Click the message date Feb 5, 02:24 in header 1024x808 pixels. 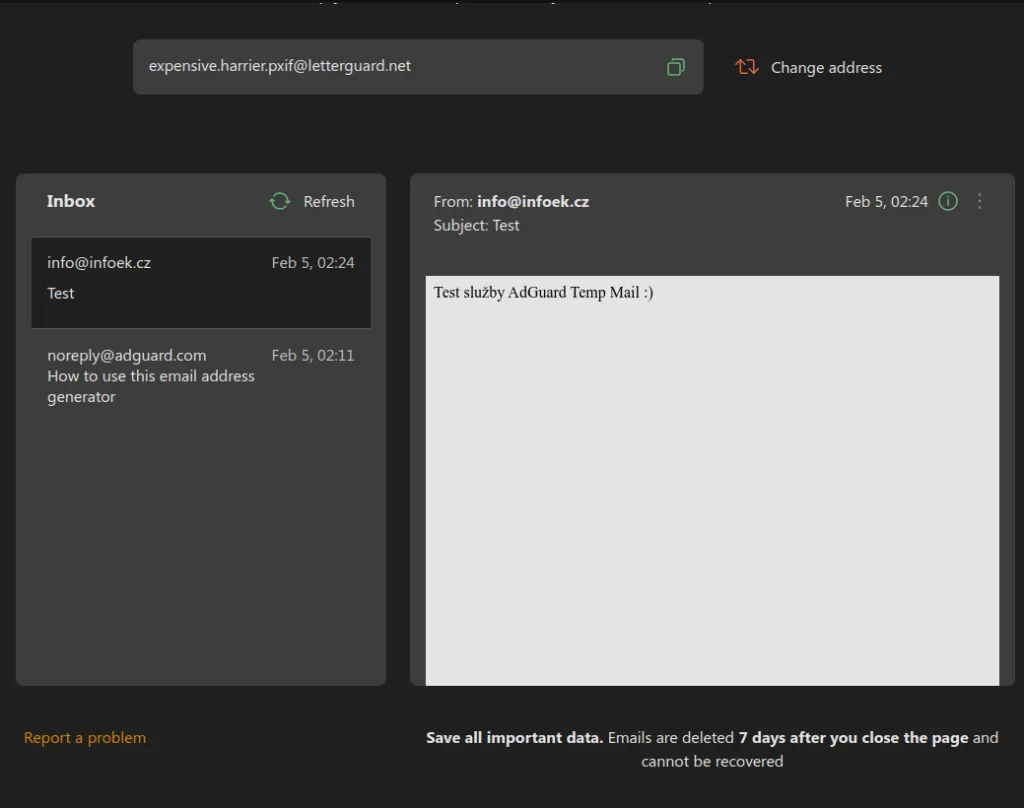tap(886, 202)
